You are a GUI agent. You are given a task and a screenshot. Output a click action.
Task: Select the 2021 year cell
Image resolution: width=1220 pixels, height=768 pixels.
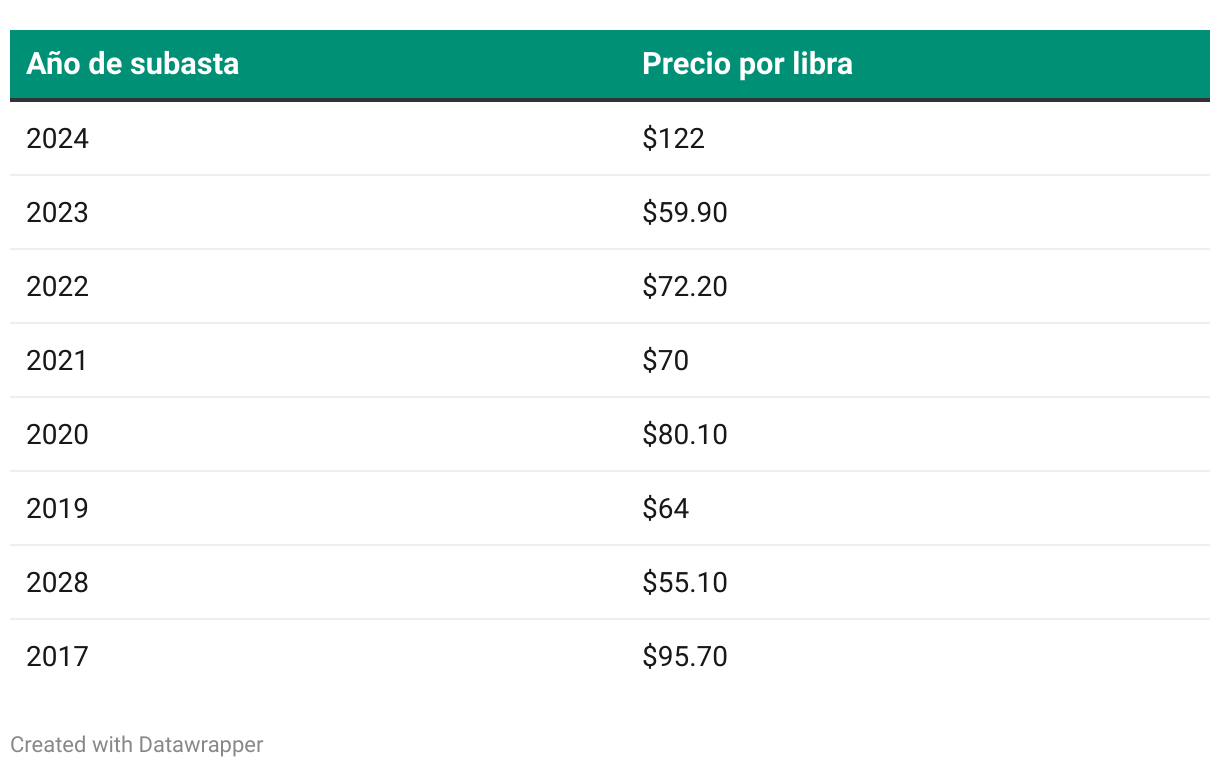coord(57,360)
